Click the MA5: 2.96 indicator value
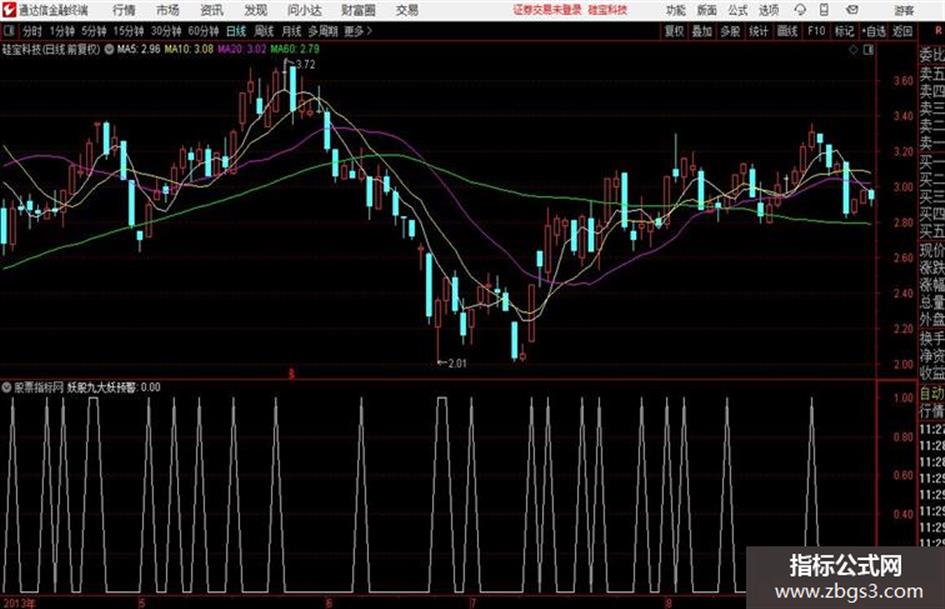Image resolution: width=945 pixels, height=609 pixels. pos(139,49)
